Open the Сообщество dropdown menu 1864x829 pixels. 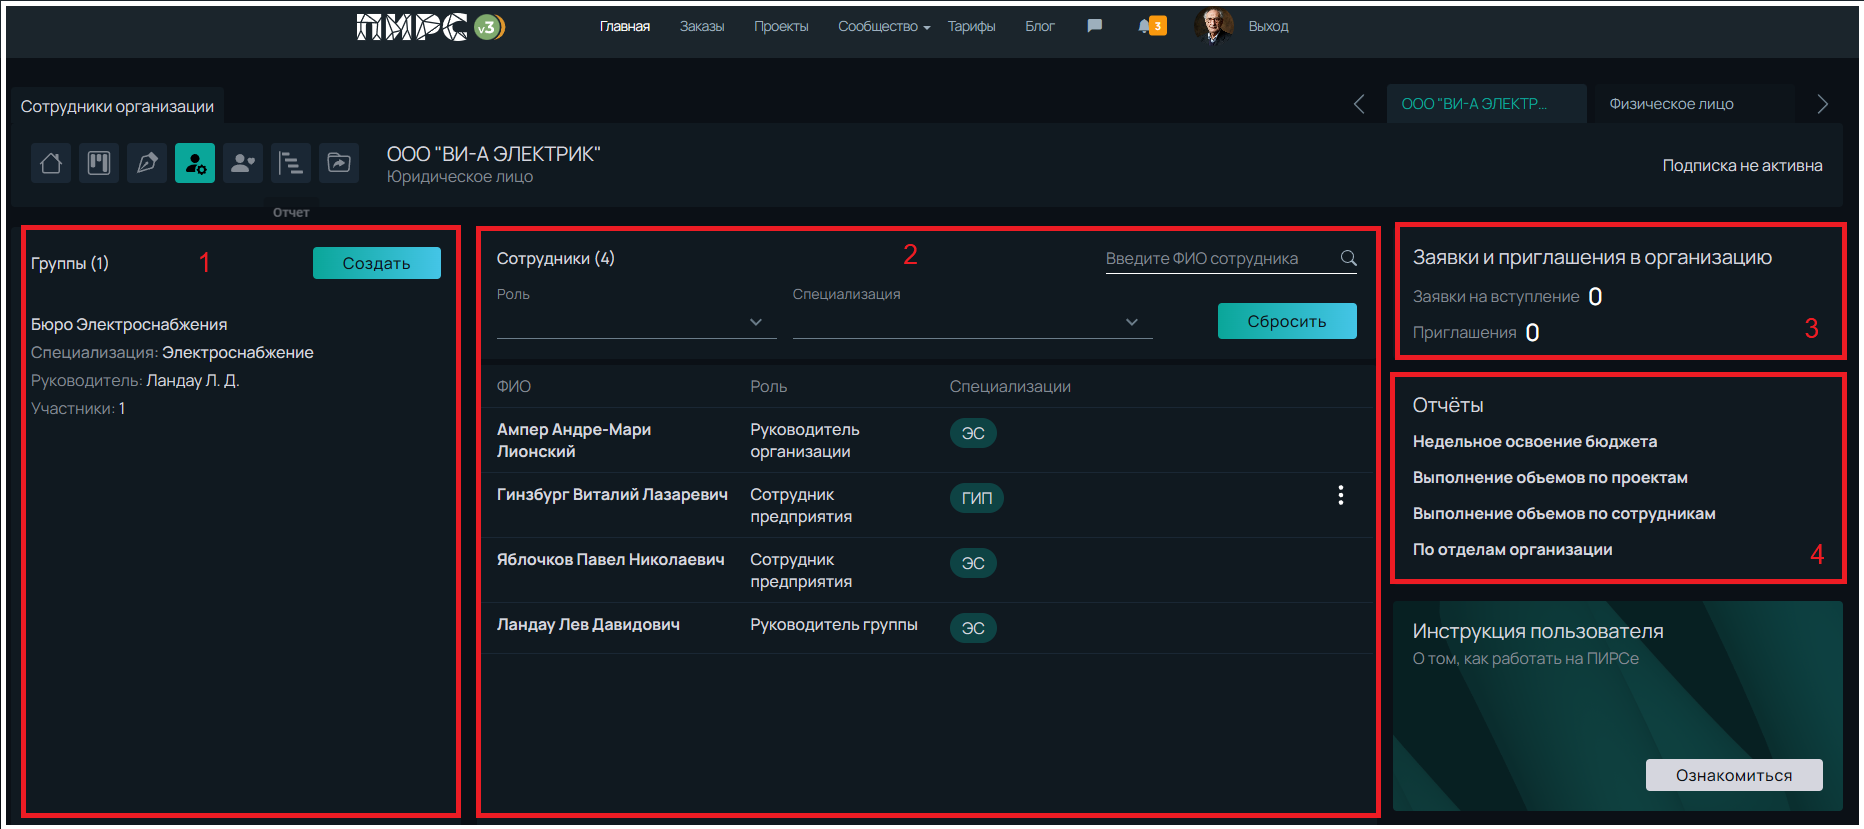(883, 27)
